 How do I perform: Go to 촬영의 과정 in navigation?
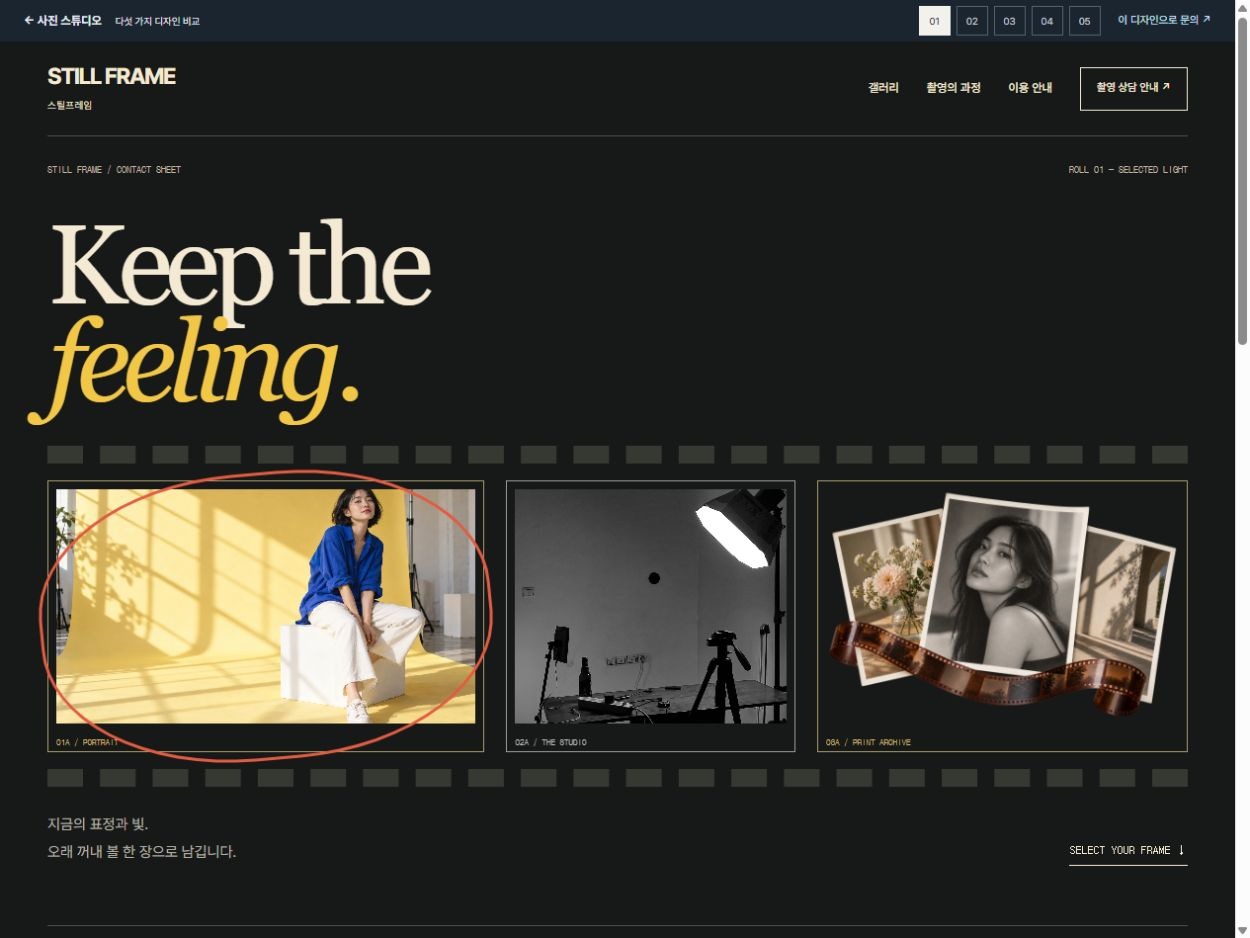click(x=953, y=88)
